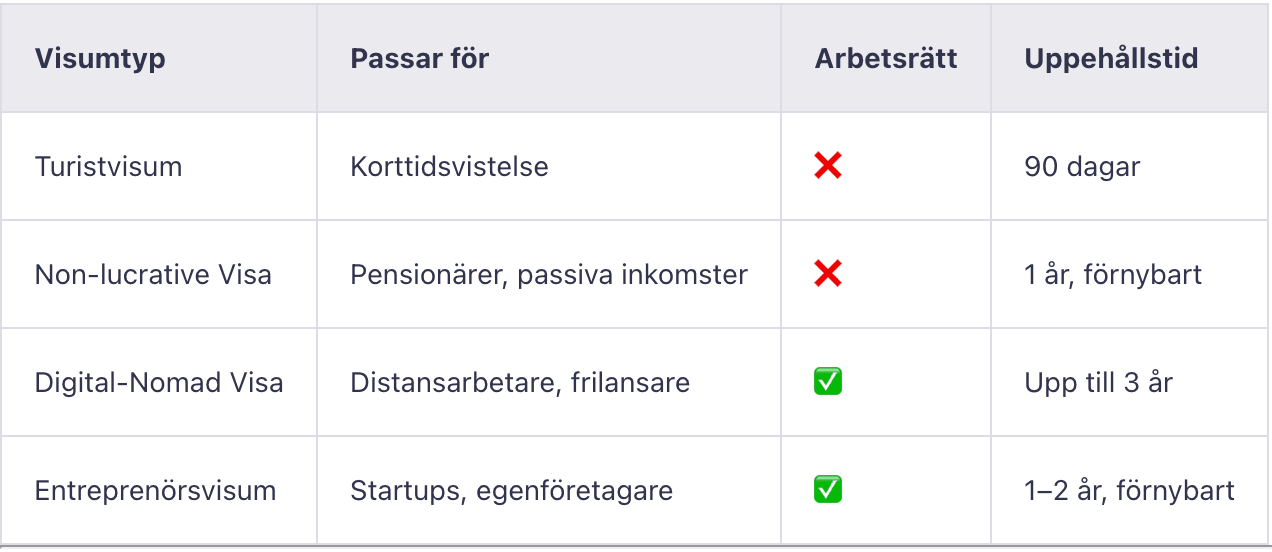Click the green checkmark for Entreprenörsvisum
This screenshot has width=1272, height=552.
(827, 490)
